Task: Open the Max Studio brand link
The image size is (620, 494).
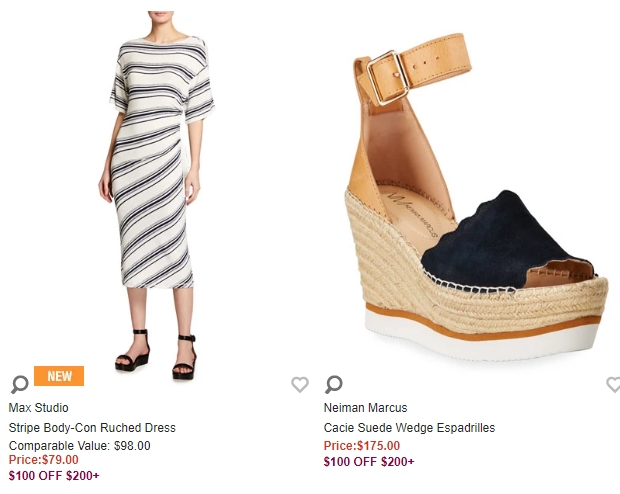Action: point(38,408)
